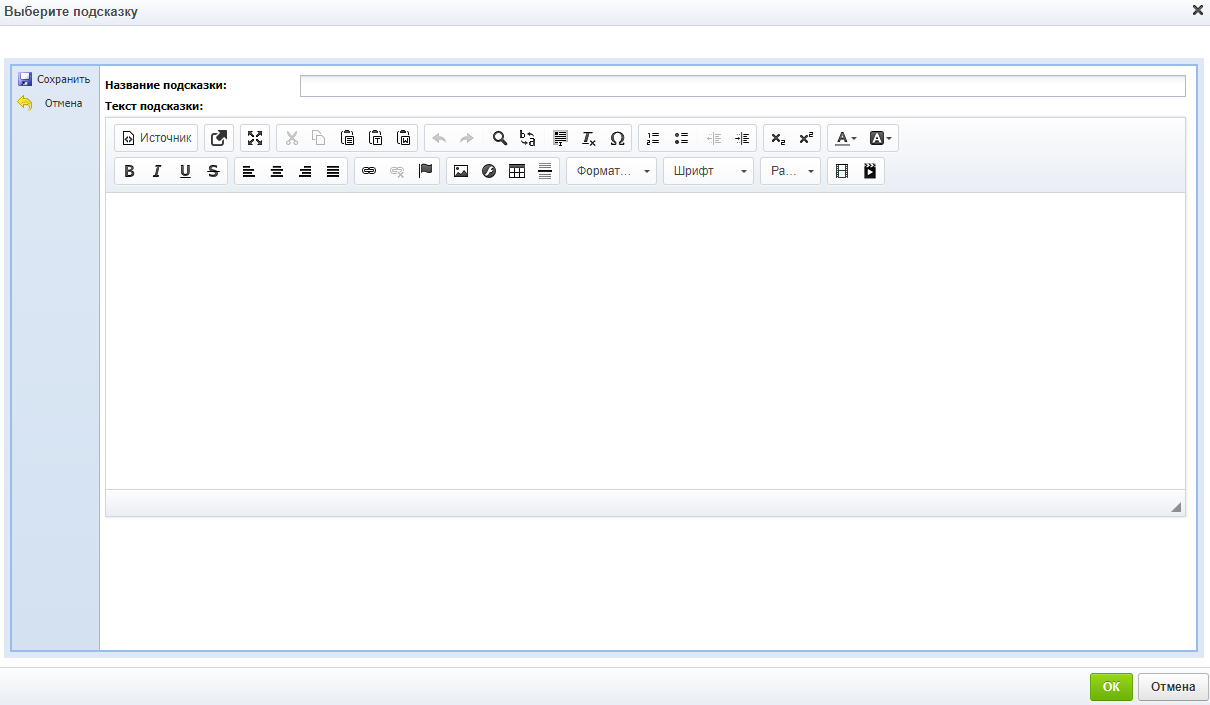Toggle maximize editor icon
Image resolution: width=1210 pixels, height=705 pixels.
[255, 138]
